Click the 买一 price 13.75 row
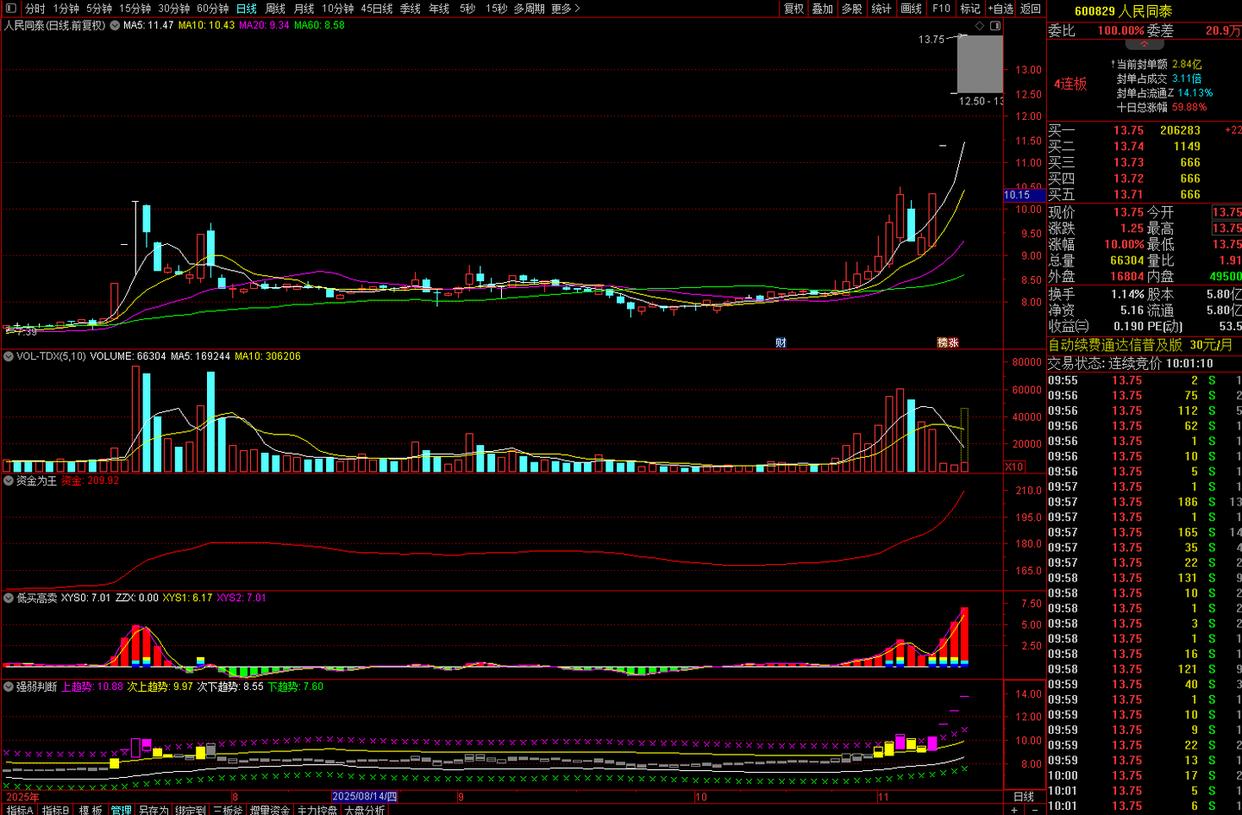 [x=1144, y=130]
